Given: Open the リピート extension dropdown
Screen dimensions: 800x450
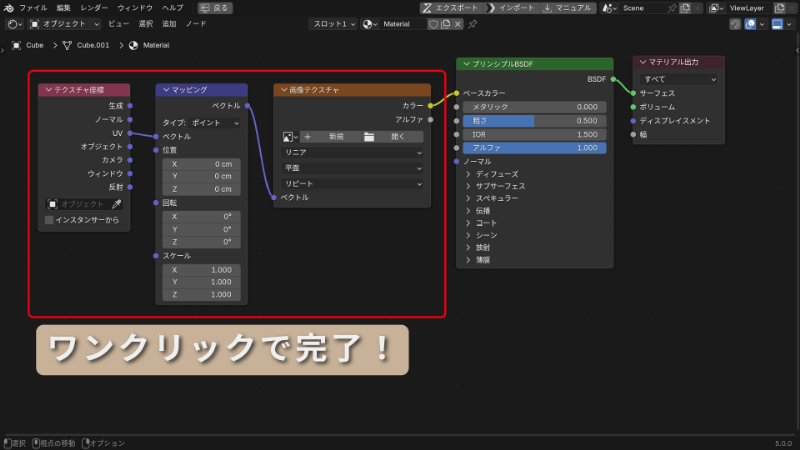Looking at the screenshot, I should [x=352, y=184].
